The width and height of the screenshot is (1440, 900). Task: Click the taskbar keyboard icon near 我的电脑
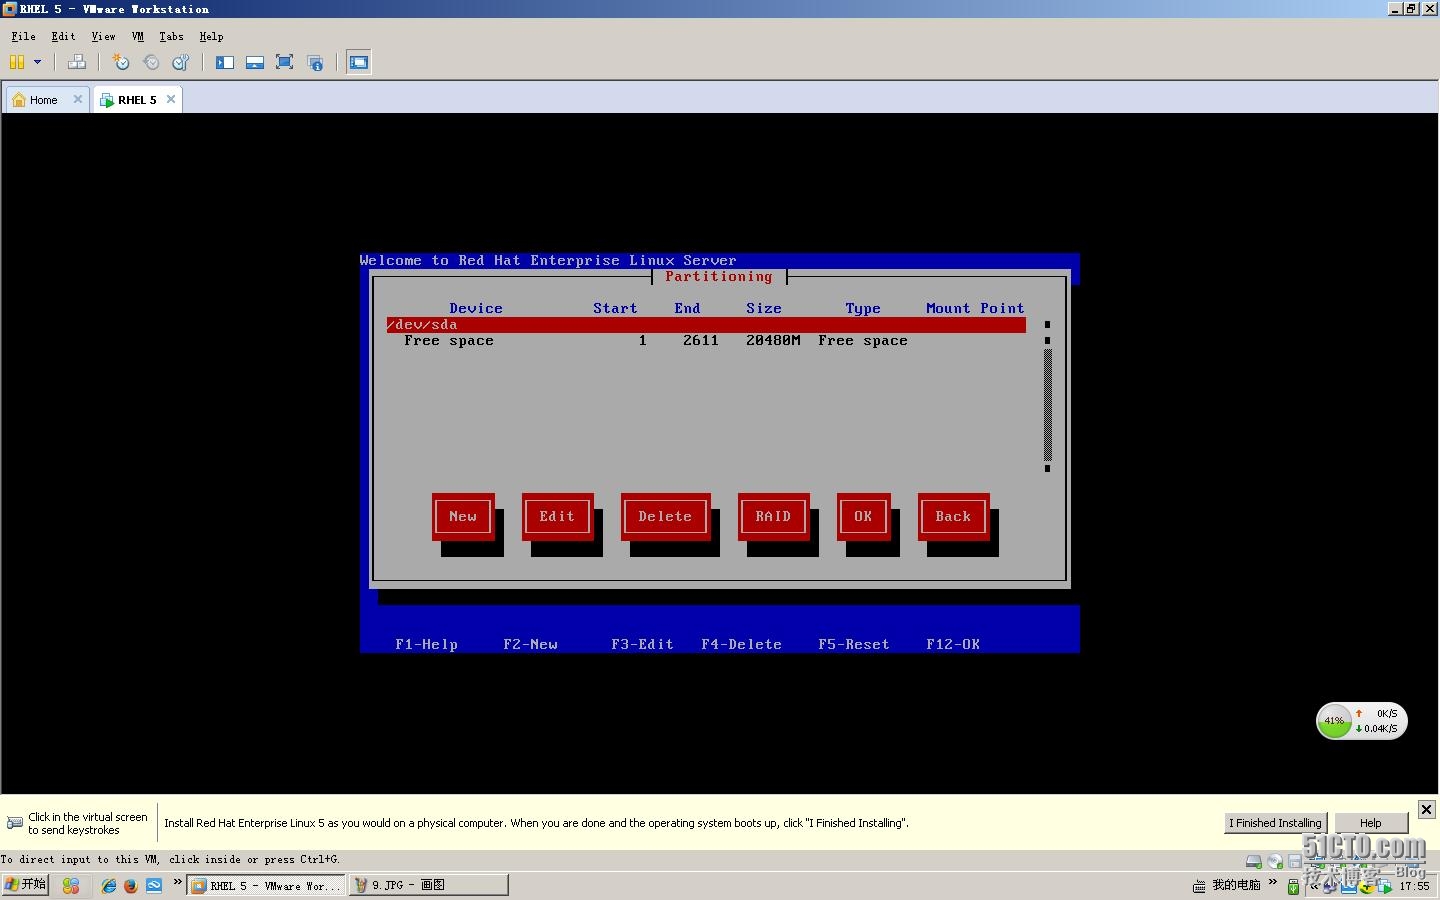tap(1199, 886)
